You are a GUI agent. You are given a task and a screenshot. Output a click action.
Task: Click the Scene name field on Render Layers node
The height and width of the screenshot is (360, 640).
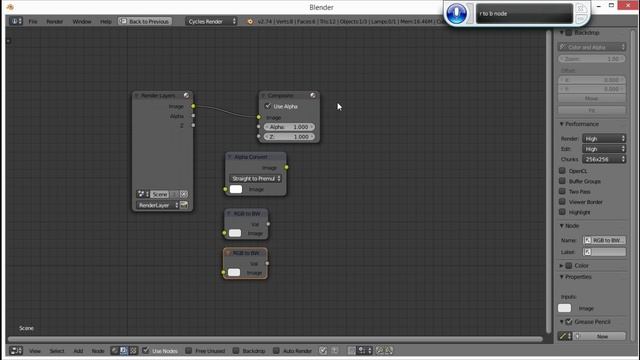pos(160,194)
